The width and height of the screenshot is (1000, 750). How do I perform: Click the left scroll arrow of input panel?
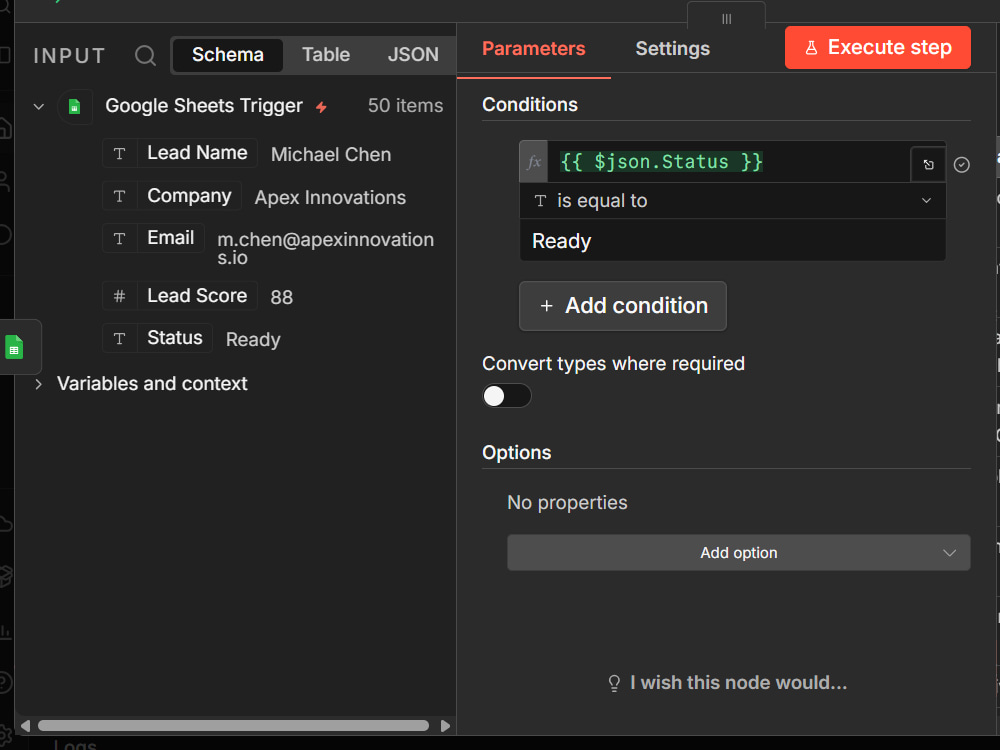click(x=26, y=726)
